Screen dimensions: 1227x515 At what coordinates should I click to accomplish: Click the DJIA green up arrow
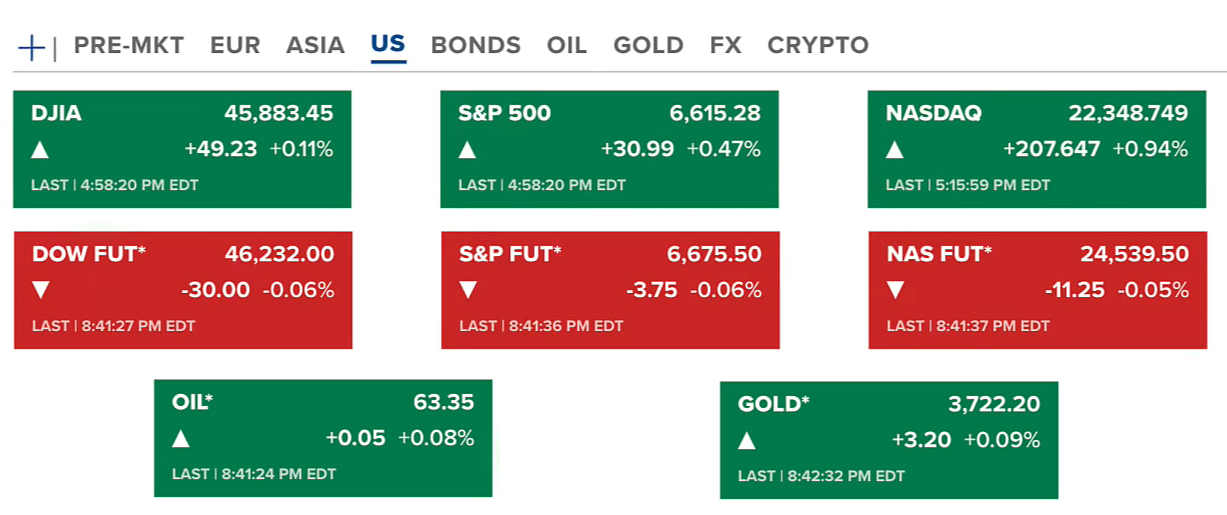click(x=40, y=150)
